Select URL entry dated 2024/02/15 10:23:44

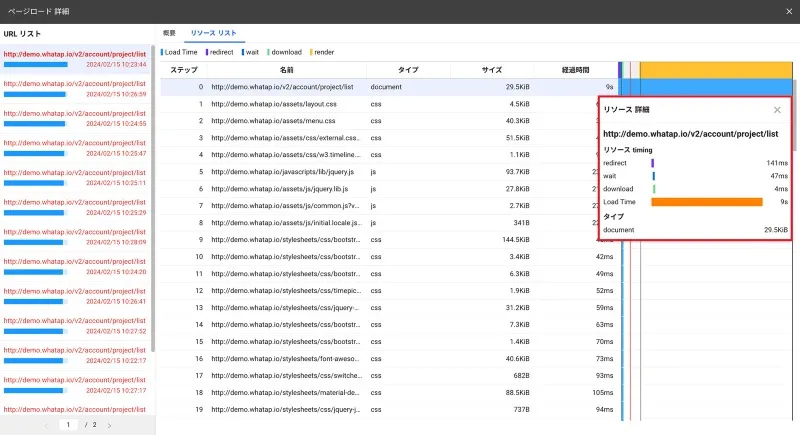[x=75, y=59]
